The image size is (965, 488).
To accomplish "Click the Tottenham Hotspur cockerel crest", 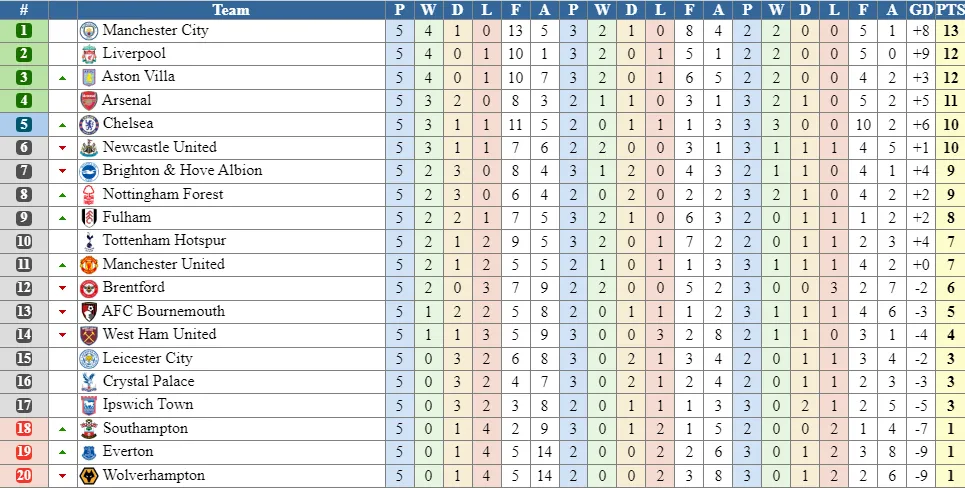I will coord(89,241).
